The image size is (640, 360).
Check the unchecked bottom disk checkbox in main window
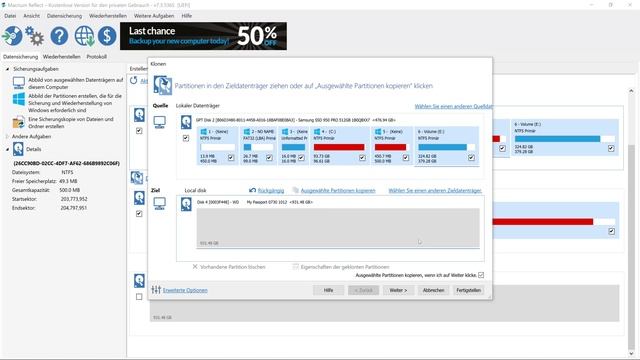coord(139,297)
